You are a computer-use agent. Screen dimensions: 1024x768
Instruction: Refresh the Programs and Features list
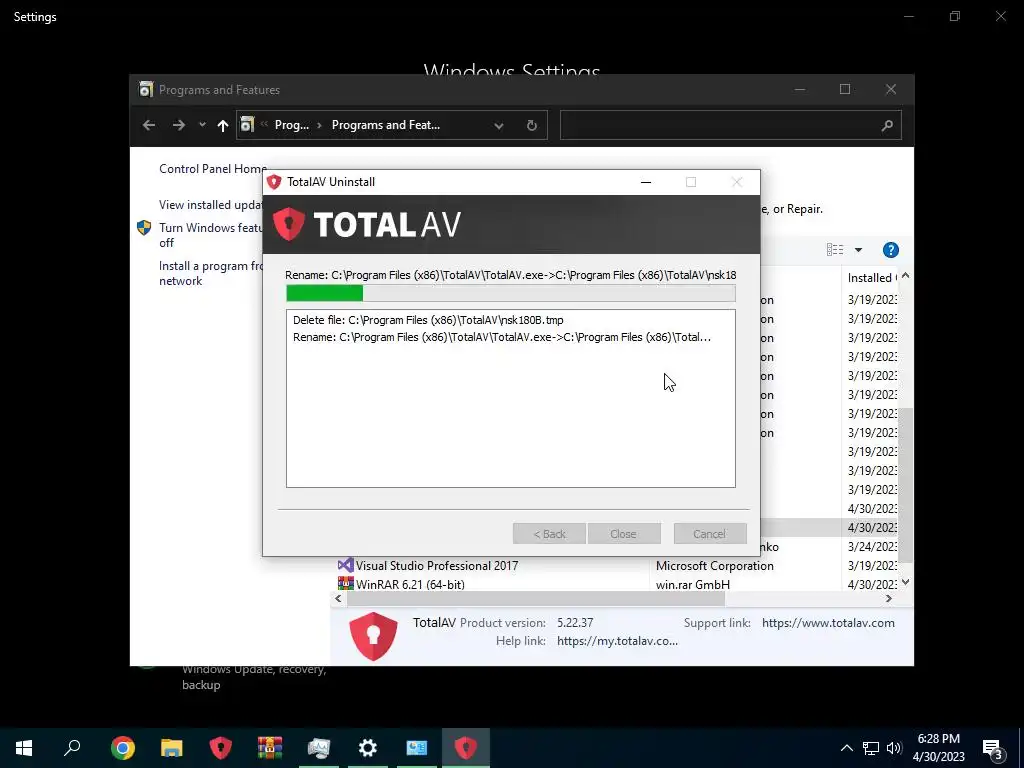[532, 125]
